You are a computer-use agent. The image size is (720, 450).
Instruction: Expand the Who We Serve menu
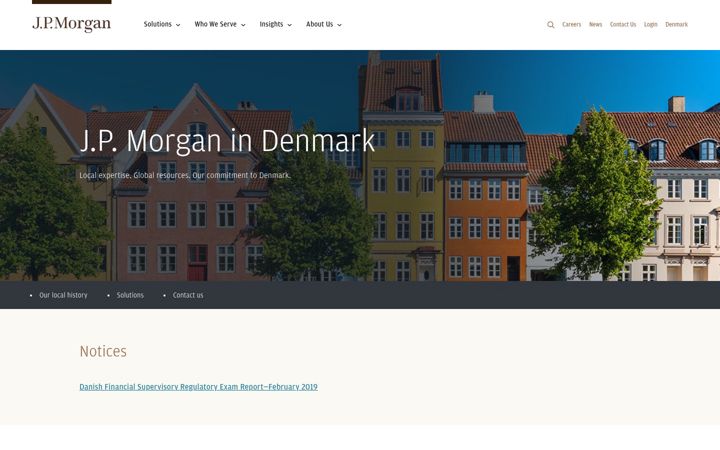pos(220,24)
